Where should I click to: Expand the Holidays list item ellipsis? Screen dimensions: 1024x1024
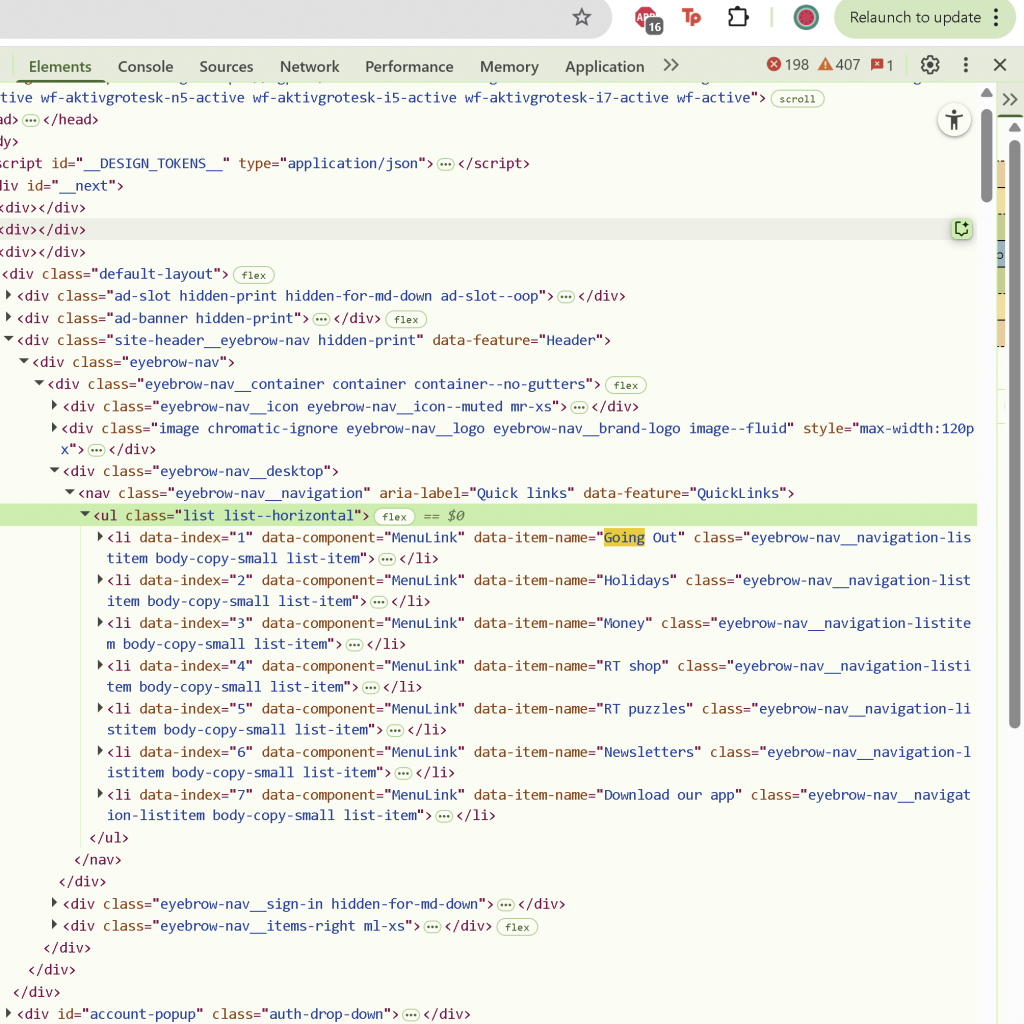pos(378,601)
